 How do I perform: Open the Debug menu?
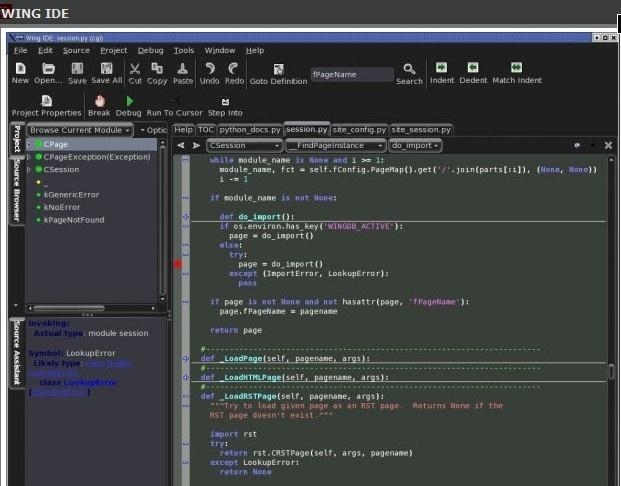pyautogui.click(x=150, y=50)
